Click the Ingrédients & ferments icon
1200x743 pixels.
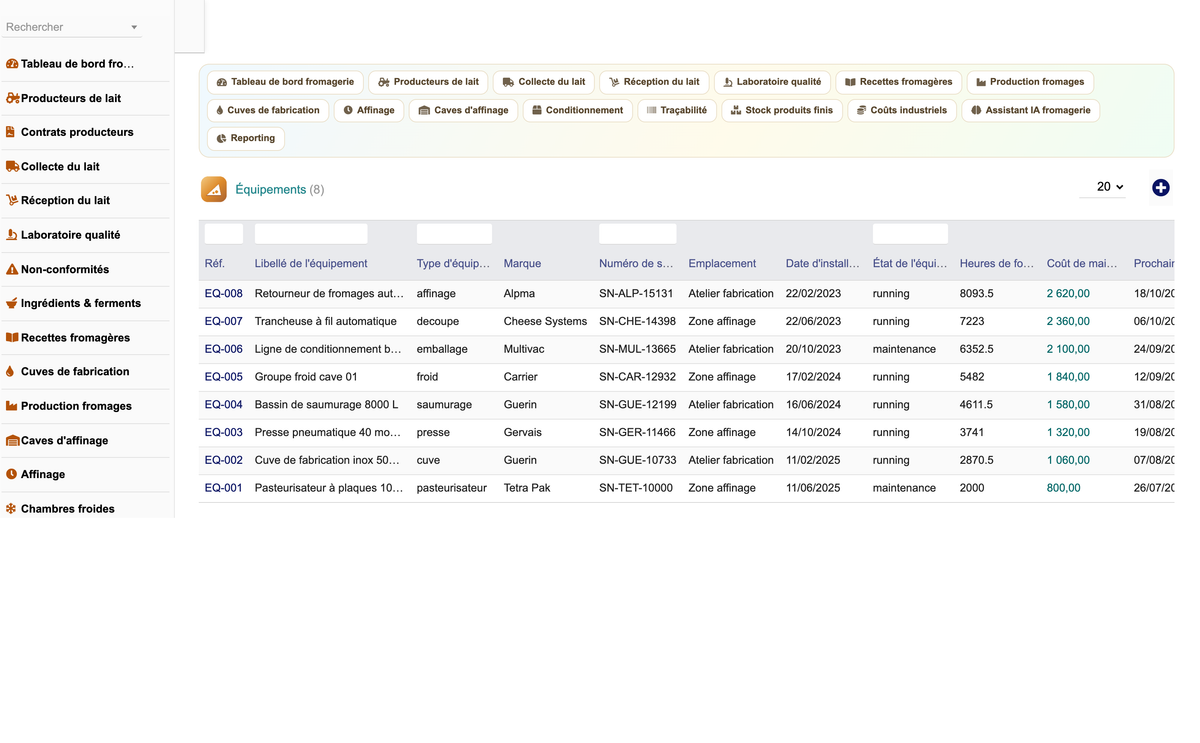click(12, 303)
